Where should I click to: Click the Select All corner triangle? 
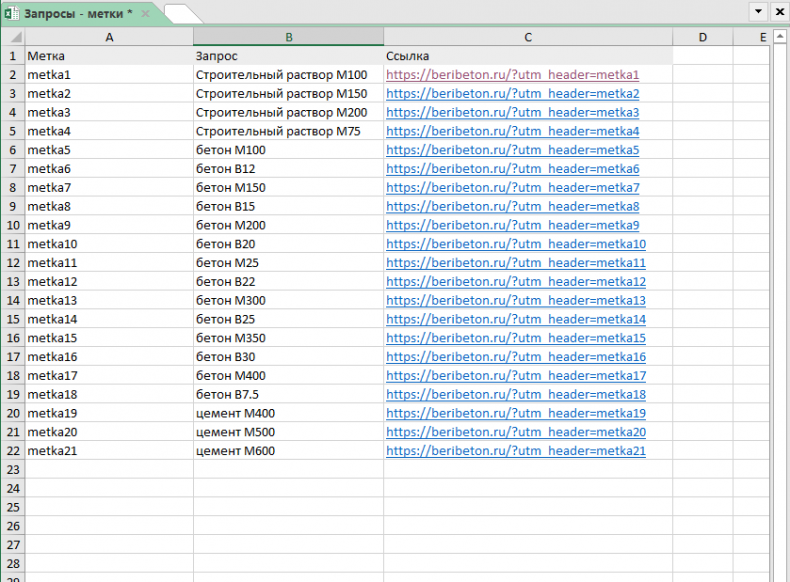click(12, 37)
